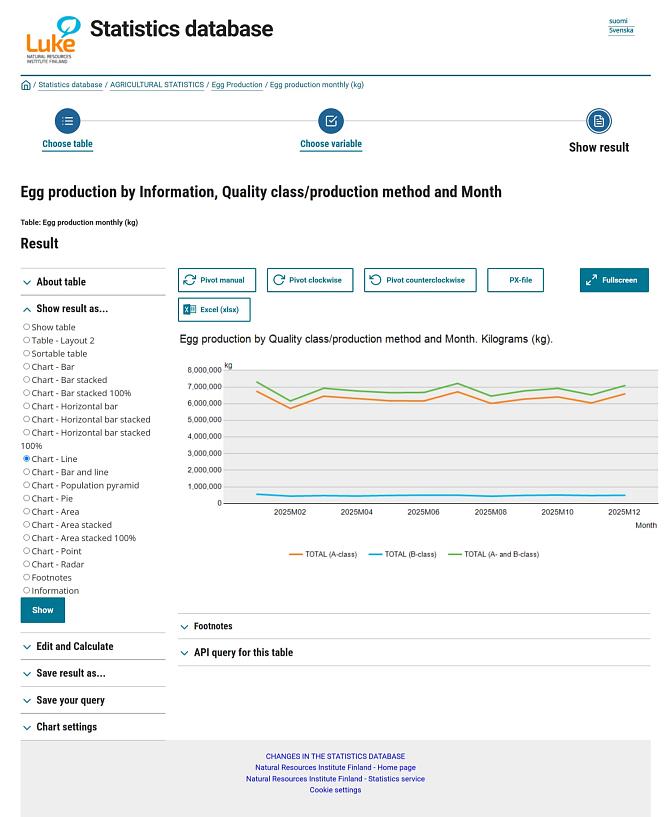Click the Pivot manual button
The height and width of the screenshot is (817, 671).
217,280
